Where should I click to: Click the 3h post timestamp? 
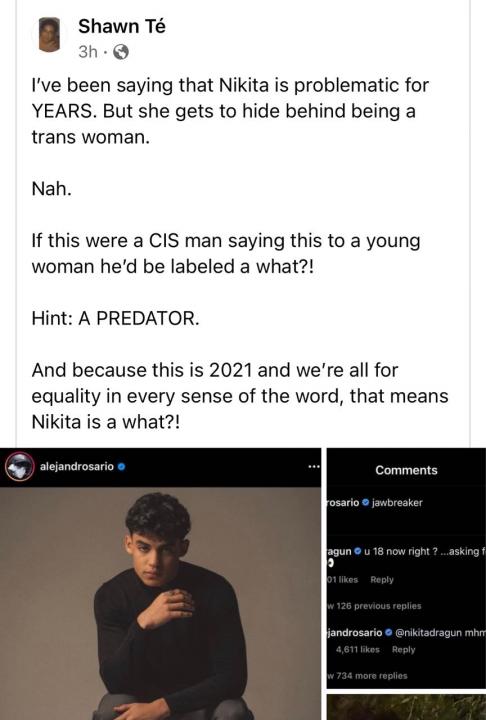click(x=88, y=52)
